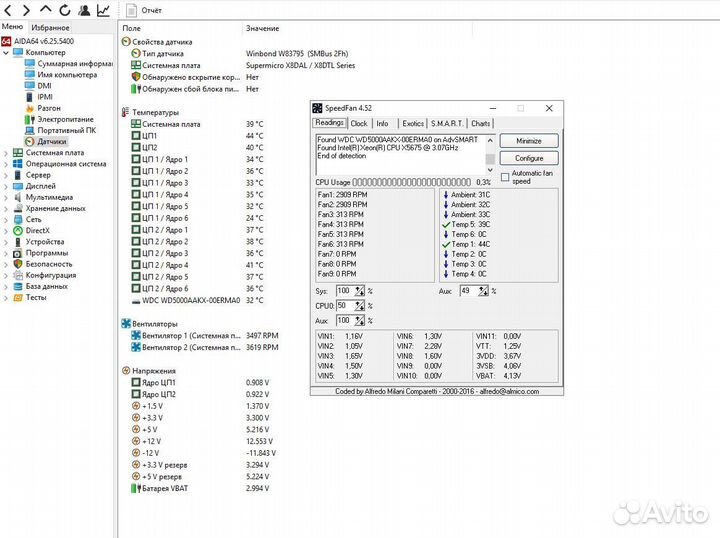The height and width of the screenshot is (538, 720).
Task: Click the Безопасность shield icon
Action: [x=18, y=264]
